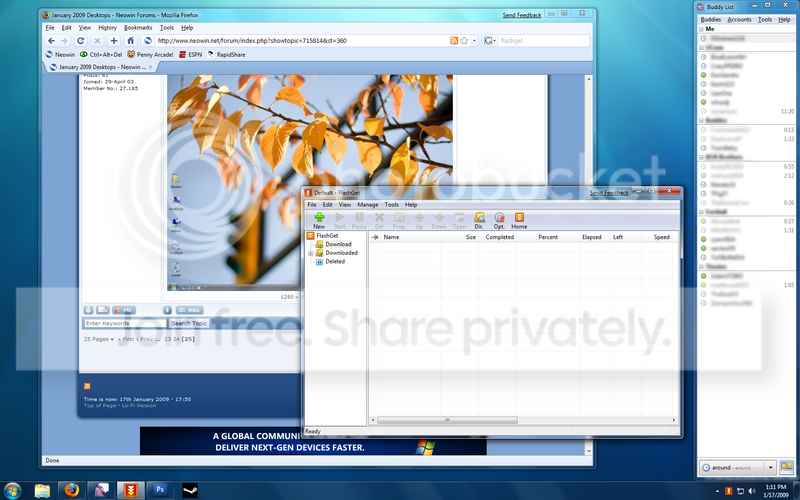Viewport: 800px width, 500px height.
Task: Open the Buddies menu in Buddy List
Action: (x=711, y=19)
